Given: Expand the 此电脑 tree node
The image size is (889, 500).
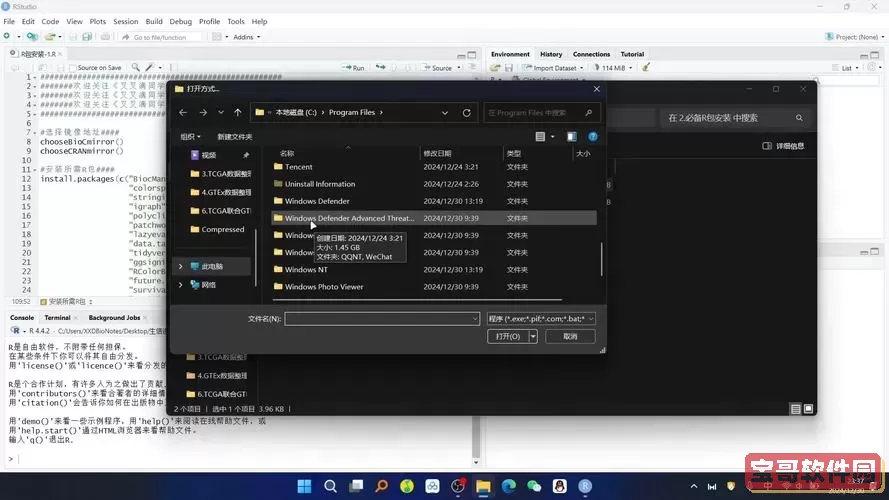Looking at the screenshot, I should click(181, 266).
